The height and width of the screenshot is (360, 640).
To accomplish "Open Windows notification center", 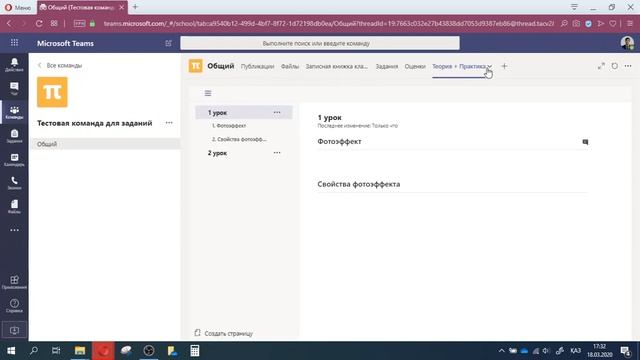I will 625,351.
